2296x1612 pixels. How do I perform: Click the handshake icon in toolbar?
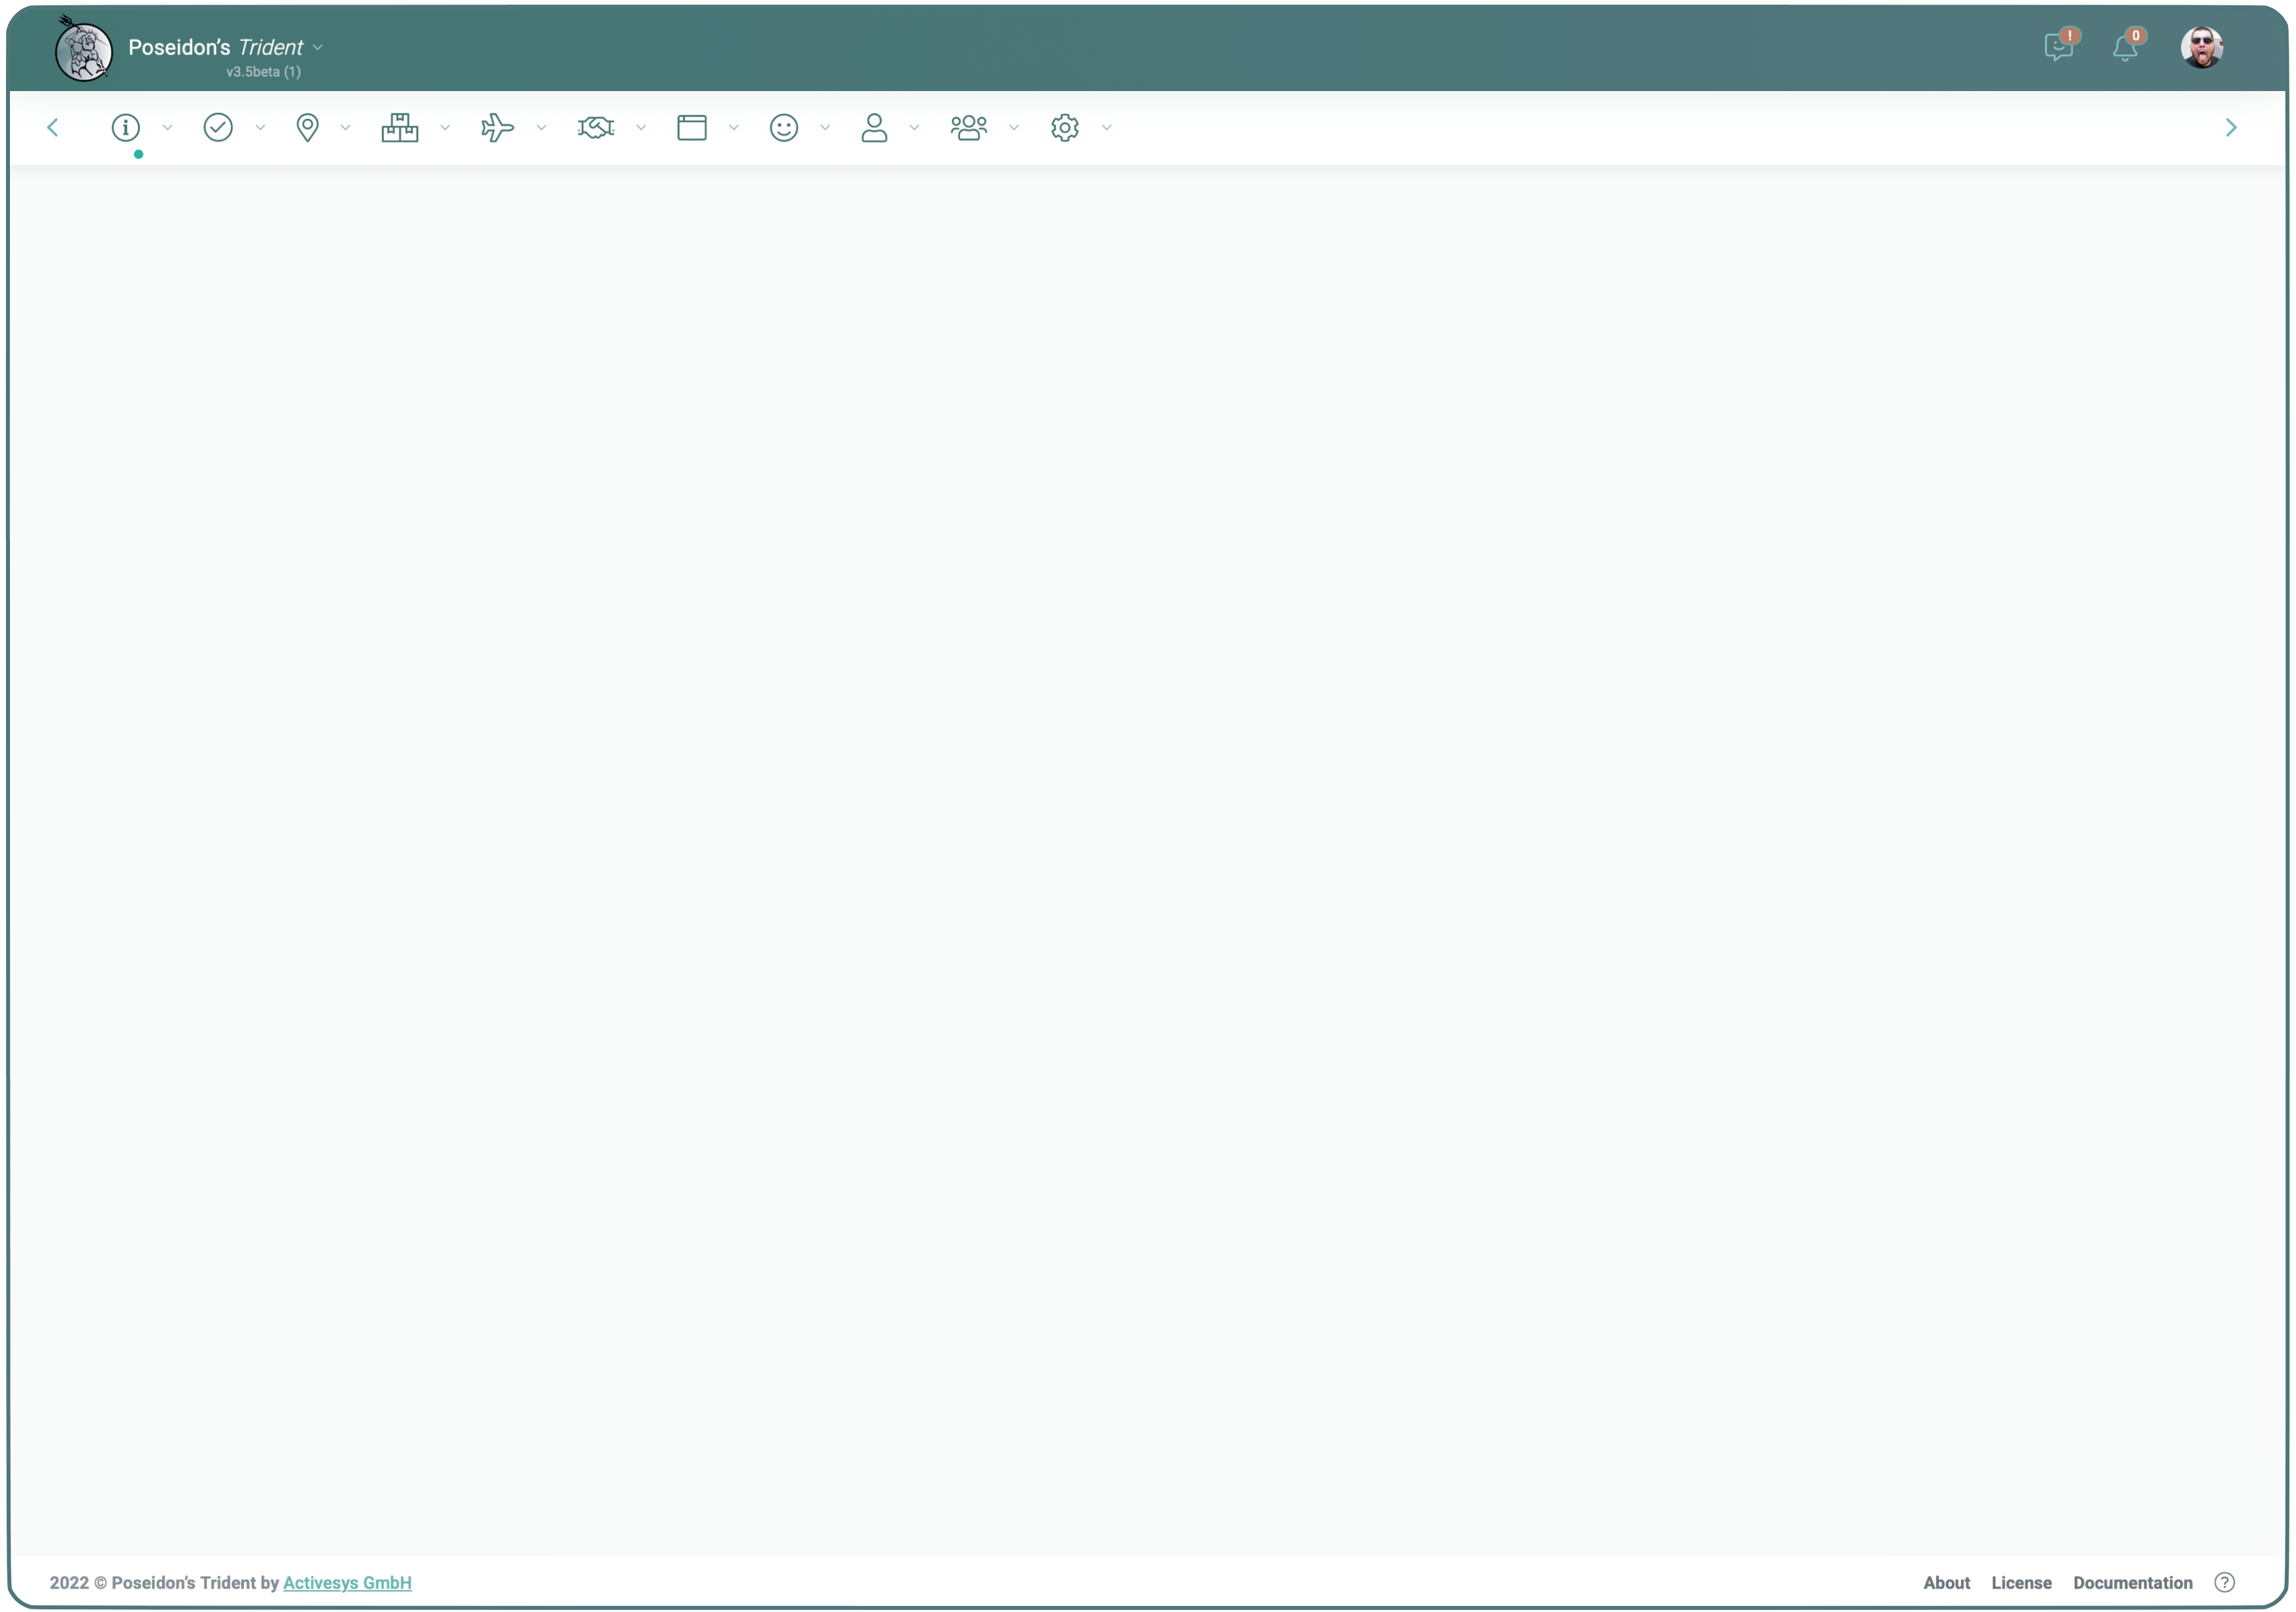point(596,128)
